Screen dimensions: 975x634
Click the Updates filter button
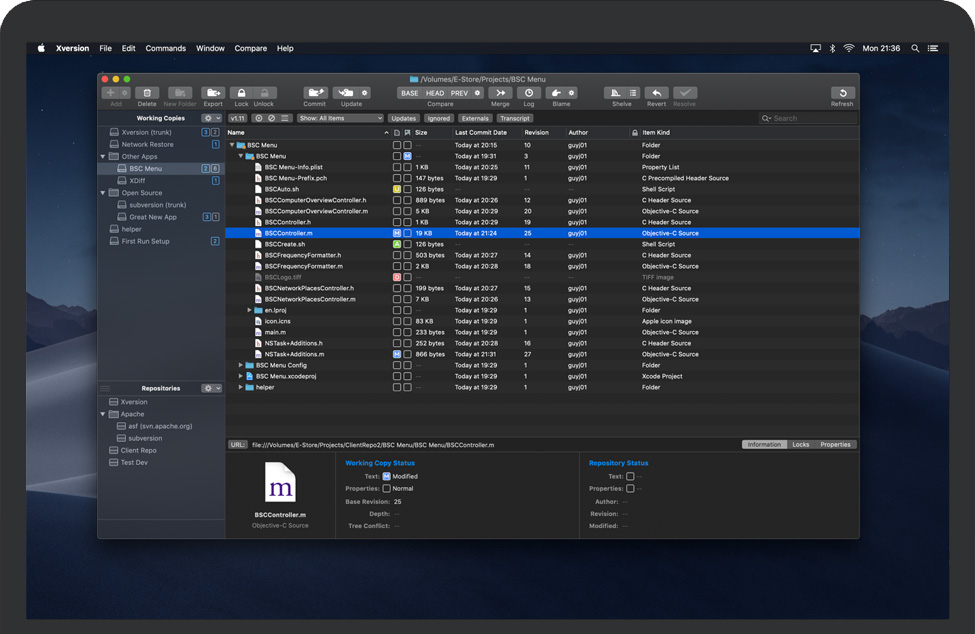click(x=403, y=118)
